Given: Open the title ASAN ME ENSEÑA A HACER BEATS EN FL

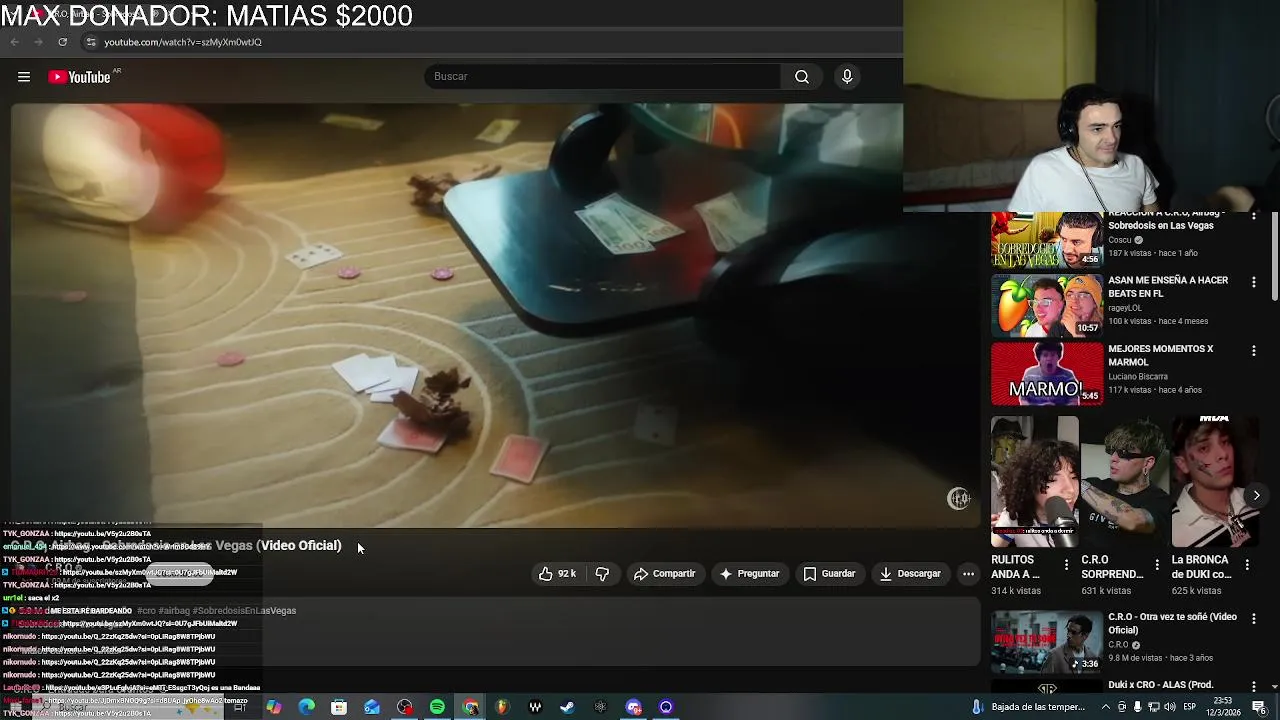Looking at the screenshot, I should point(1168,287).
